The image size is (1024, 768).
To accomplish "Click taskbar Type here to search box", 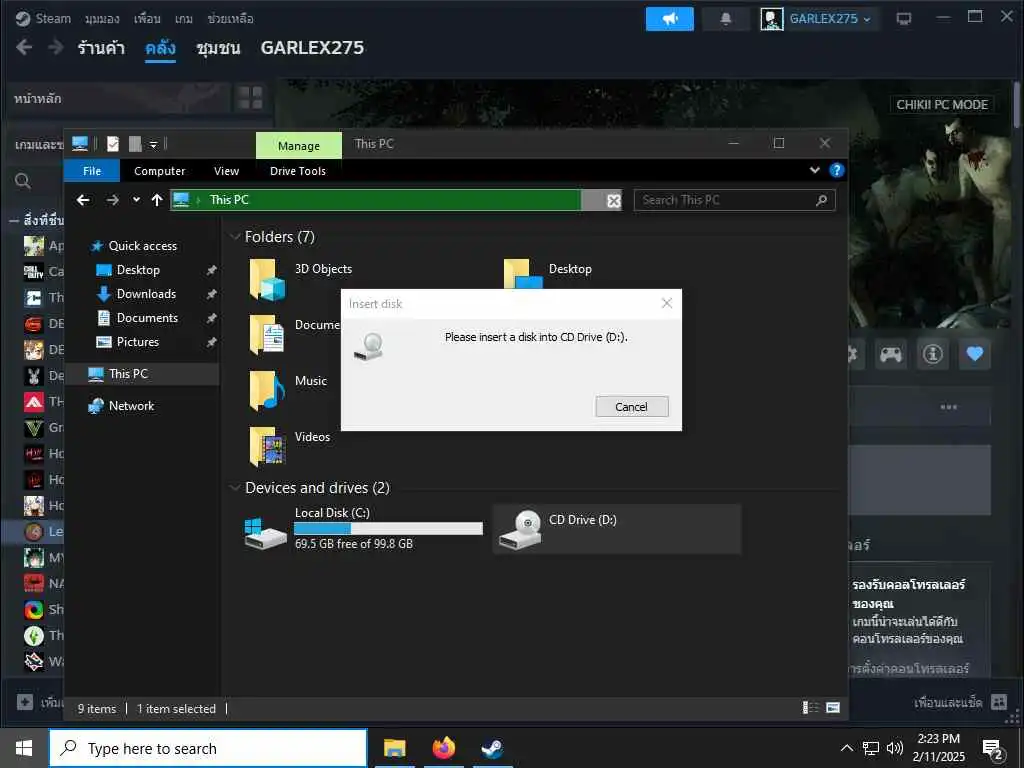I will [208, 748].
